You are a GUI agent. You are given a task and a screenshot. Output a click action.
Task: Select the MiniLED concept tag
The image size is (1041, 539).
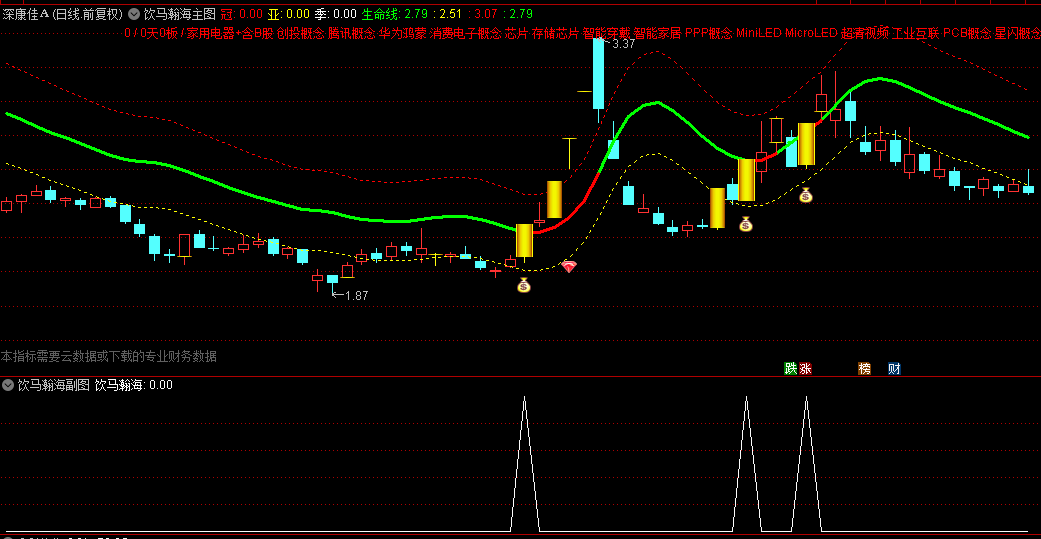tap(759, 33)
